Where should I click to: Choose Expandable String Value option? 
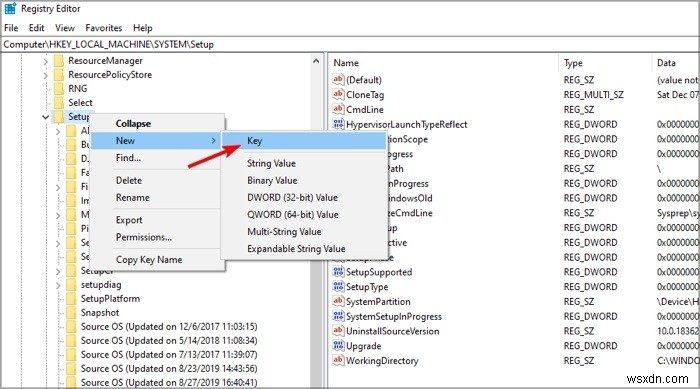click(296, 249)
